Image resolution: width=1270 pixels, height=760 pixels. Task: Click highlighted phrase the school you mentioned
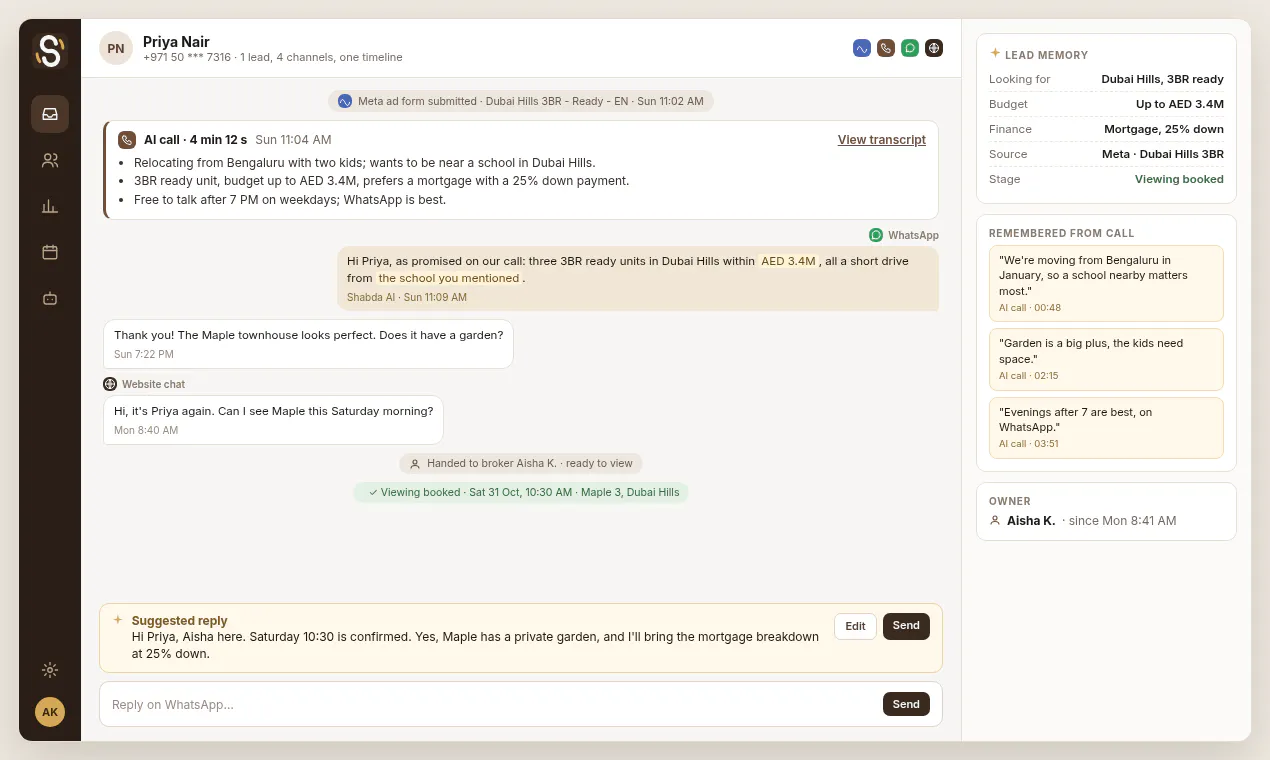449,278
